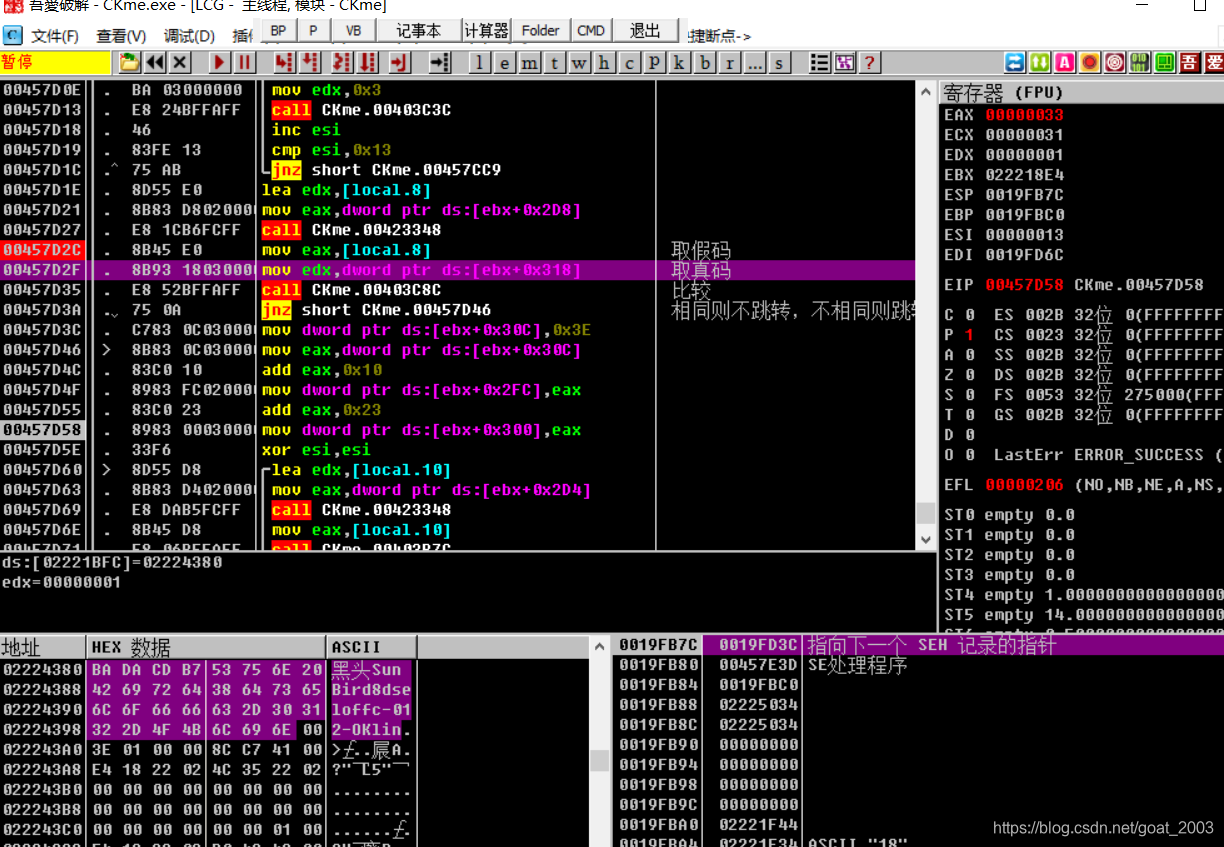The width and height of the screenshot is (1224, 847).
Task: Open Executable modules via 'e' button
Action: coord(505,63)
